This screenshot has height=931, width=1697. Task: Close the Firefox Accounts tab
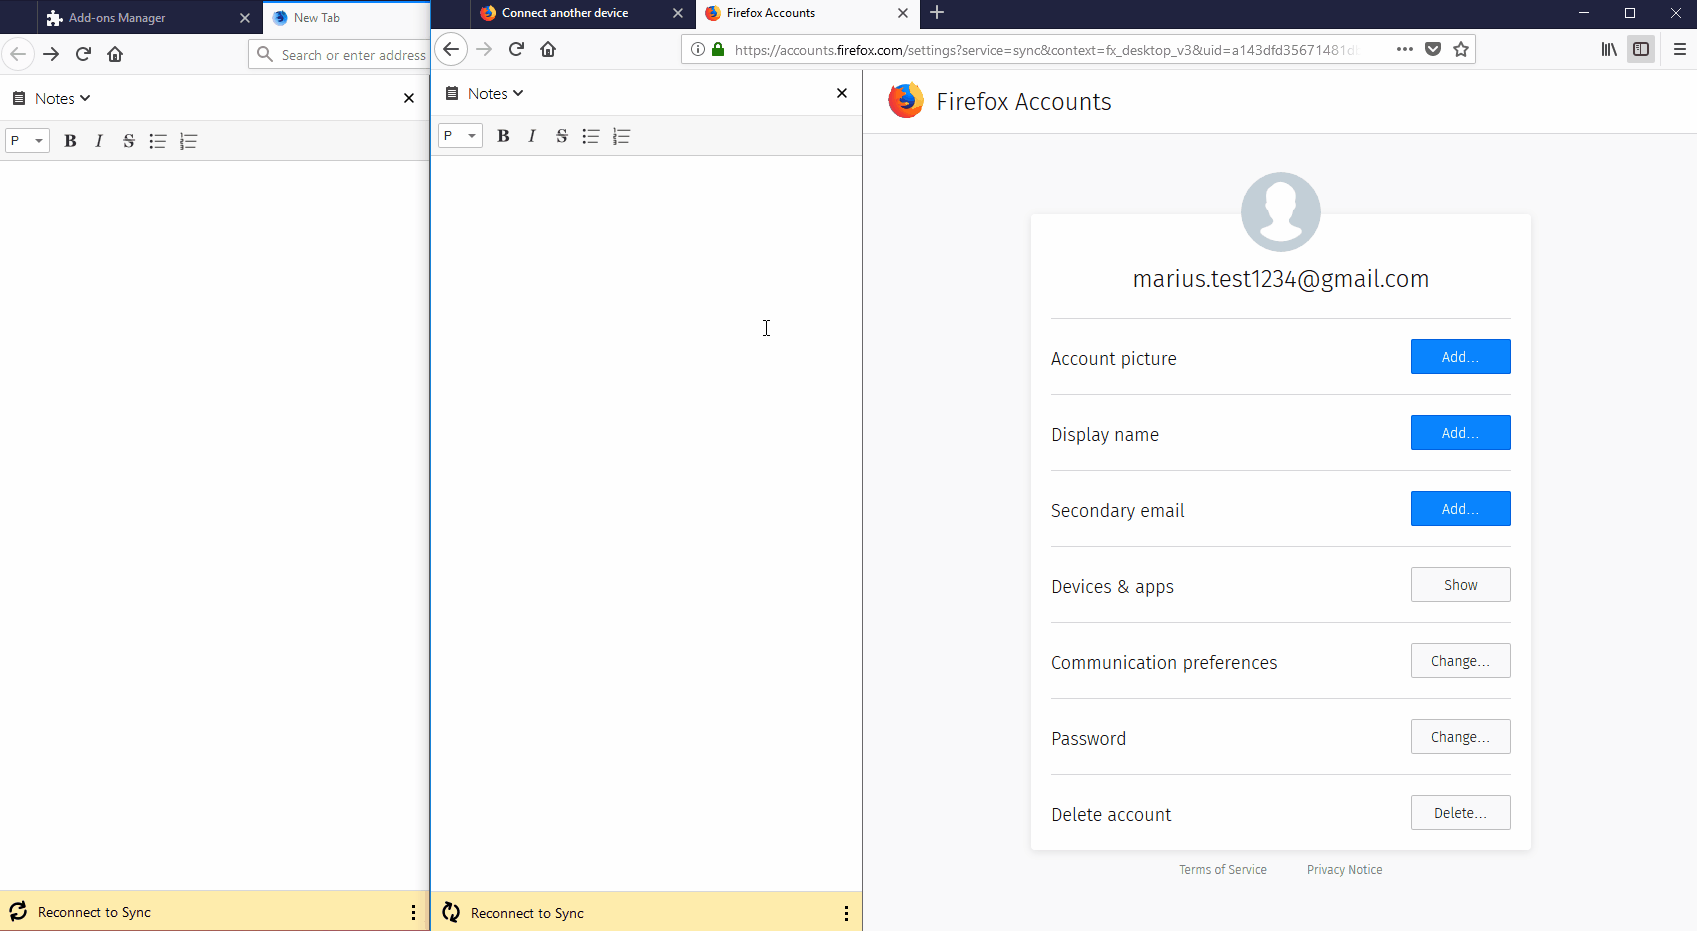(x=903, y=13)
